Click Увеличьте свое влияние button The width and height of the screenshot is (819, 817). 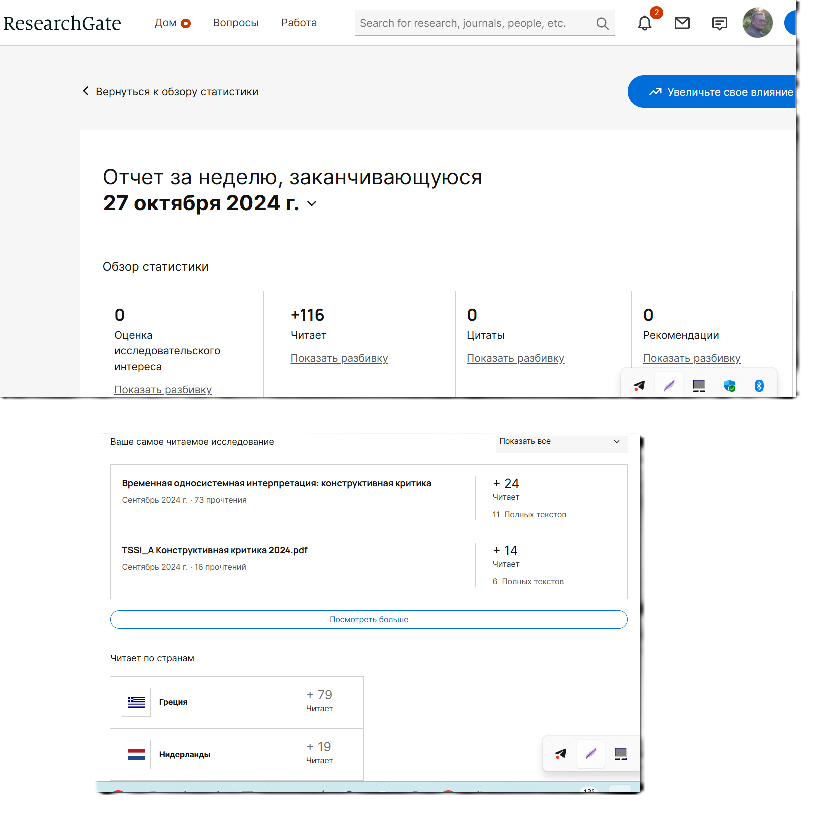pyautogui.click(x=712, y=92)
